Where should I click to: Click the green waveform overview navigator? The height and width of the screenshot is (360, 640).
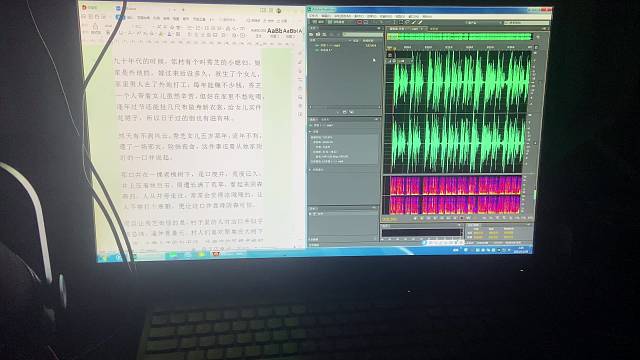(460, 36)
